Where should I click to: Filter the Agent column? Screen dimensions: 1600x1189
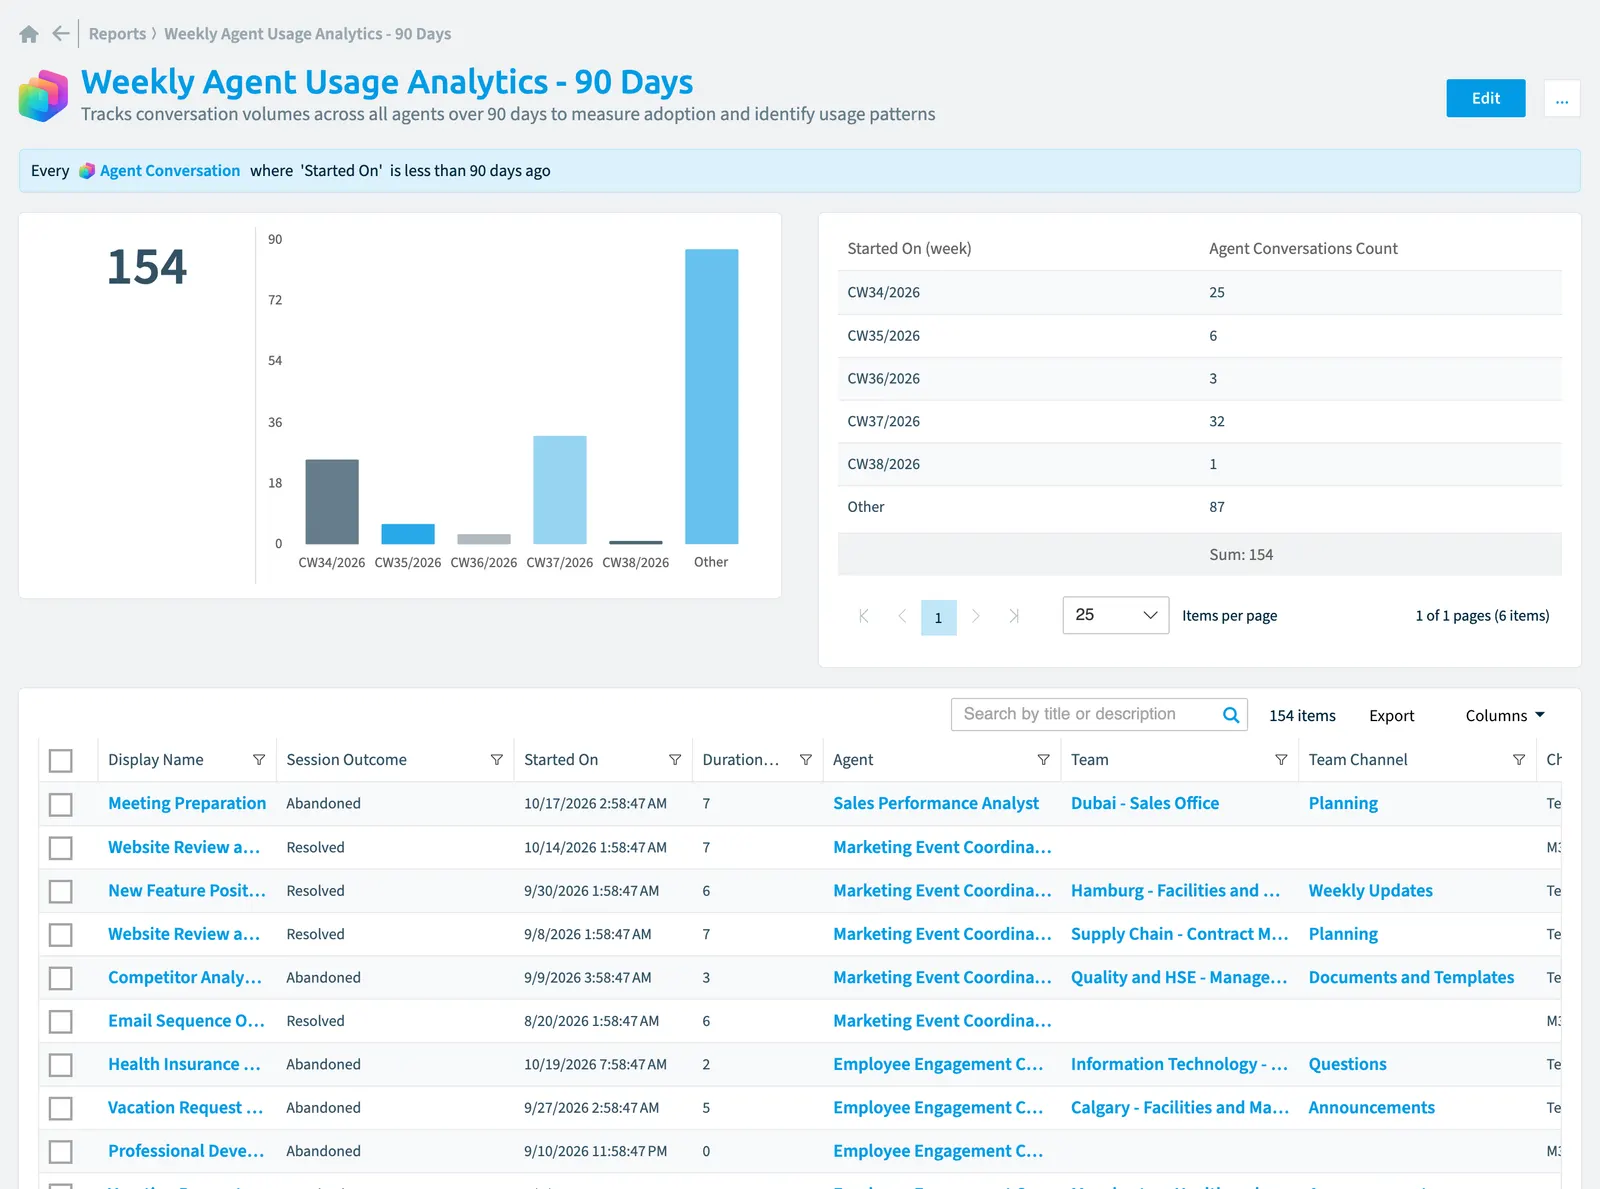pos(1044,760)
